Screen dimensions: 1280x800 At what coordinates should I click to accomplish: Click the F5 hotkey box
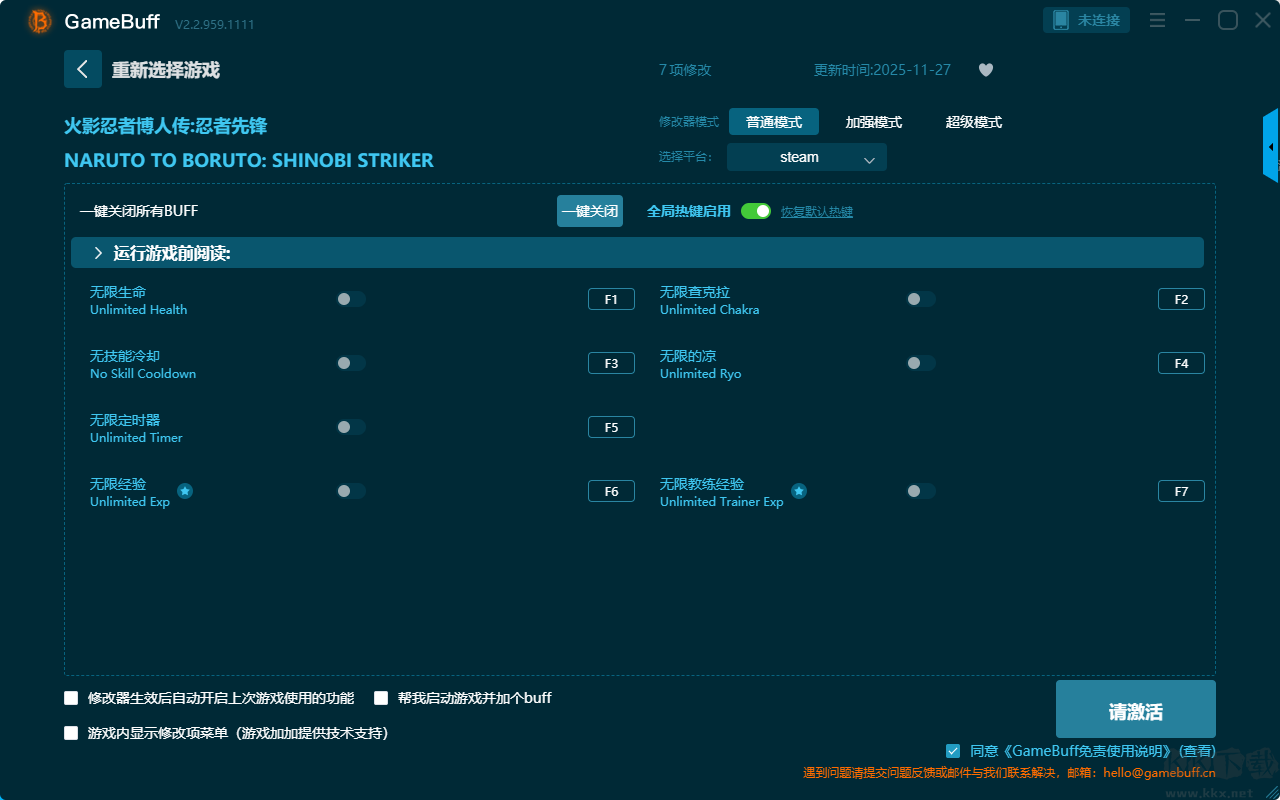click(611, 427)
